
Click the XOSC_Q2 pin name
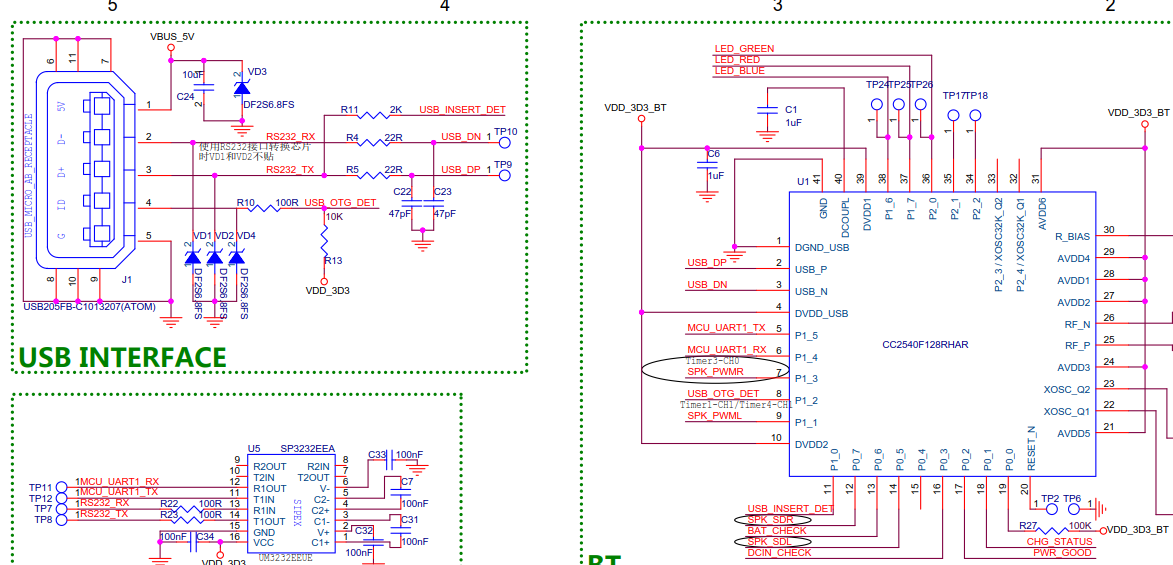click(1067, 389)
